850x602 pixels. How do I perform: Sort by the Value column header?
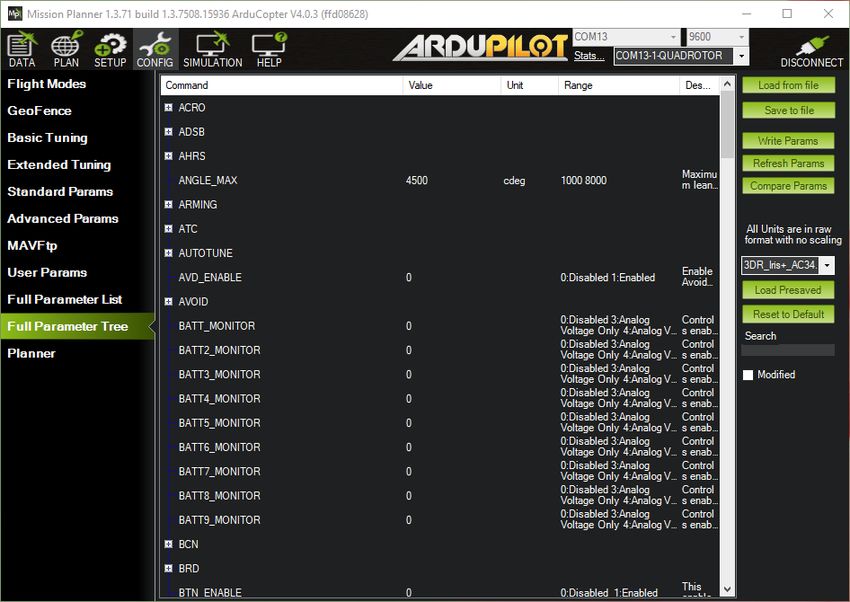point(452,85)
